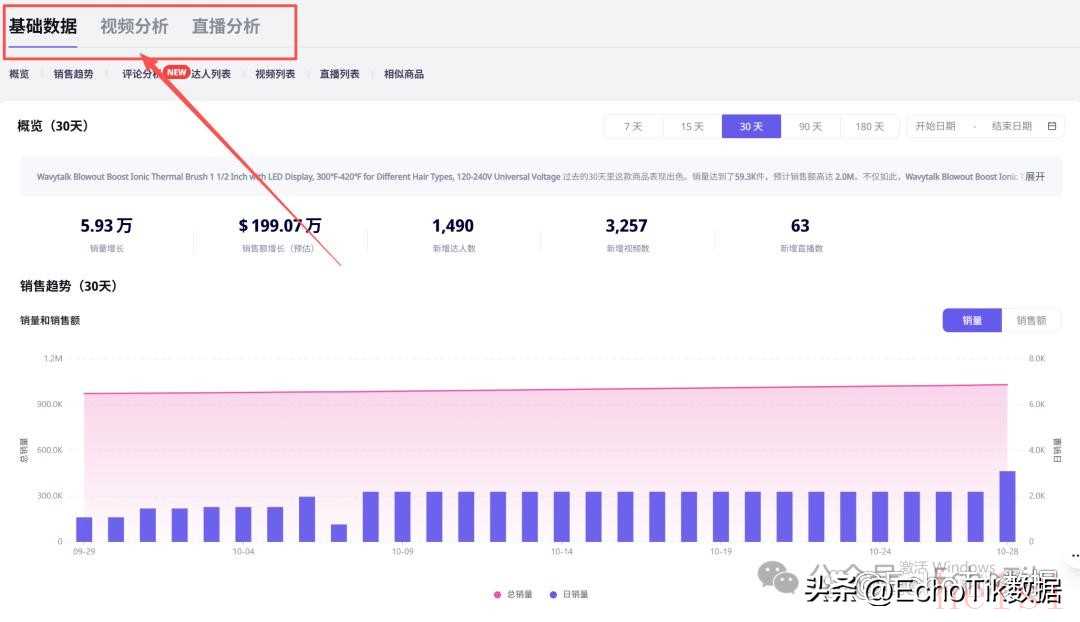Click the tallest bar at 10-28
Screen dimensions: 1080x622
1007,506
